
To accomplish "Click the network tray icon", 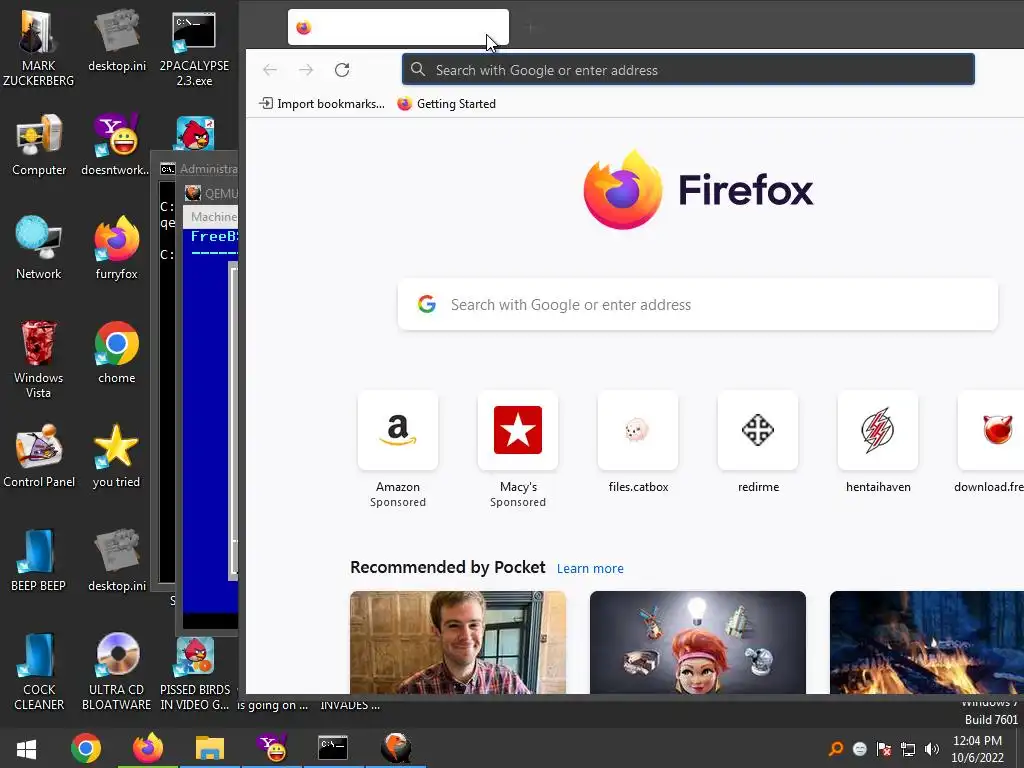I will (x=908, y=749).
